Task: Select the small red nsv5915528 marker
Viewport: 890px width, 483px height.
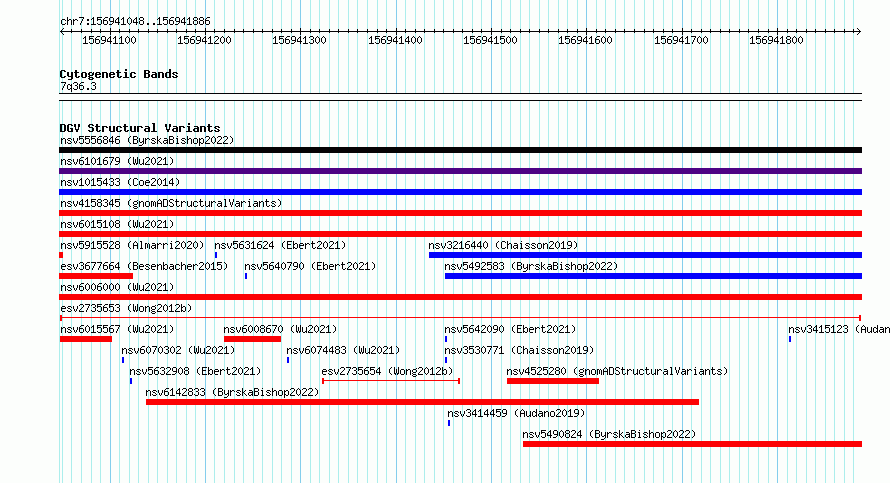Action: pos(61,255)
